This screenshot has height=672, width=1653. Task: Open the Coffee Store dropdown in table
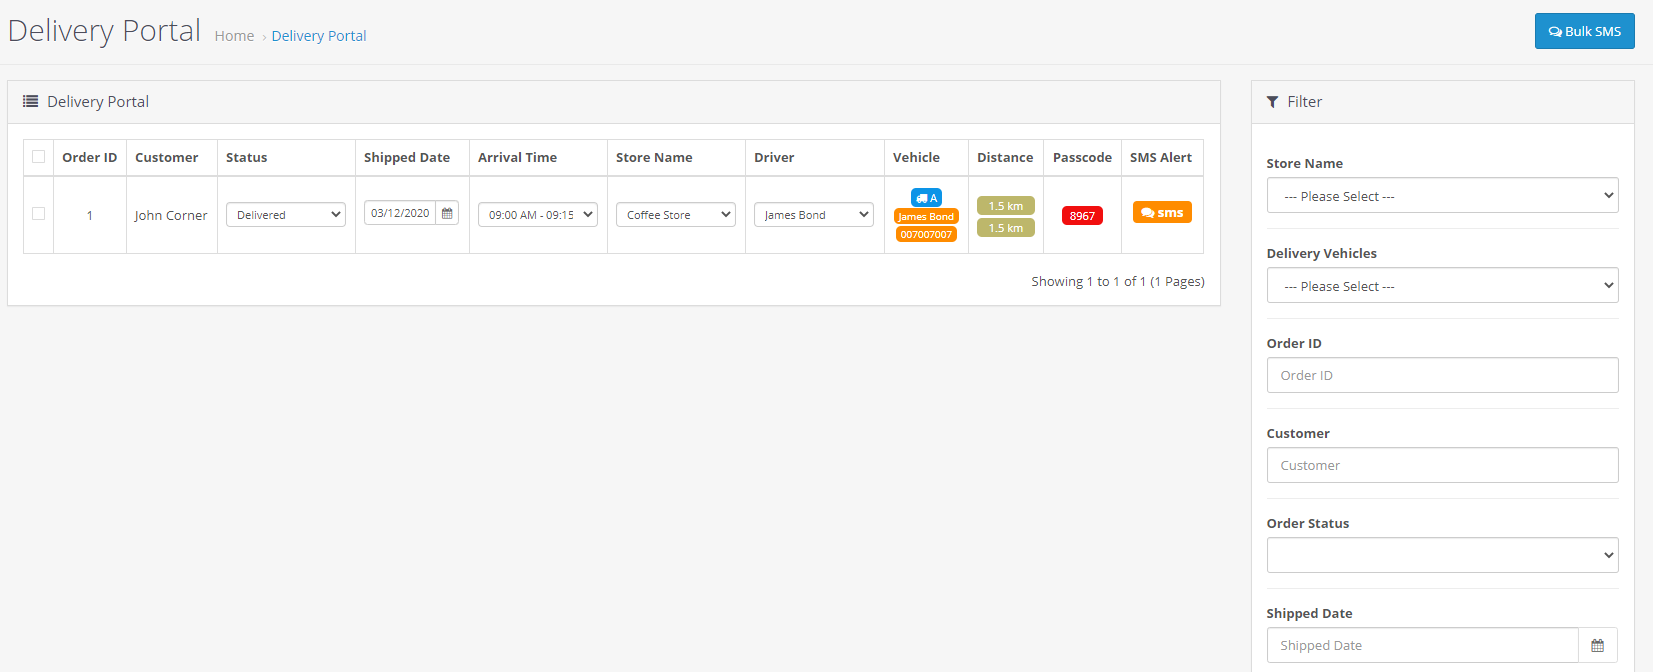point(676,215)
